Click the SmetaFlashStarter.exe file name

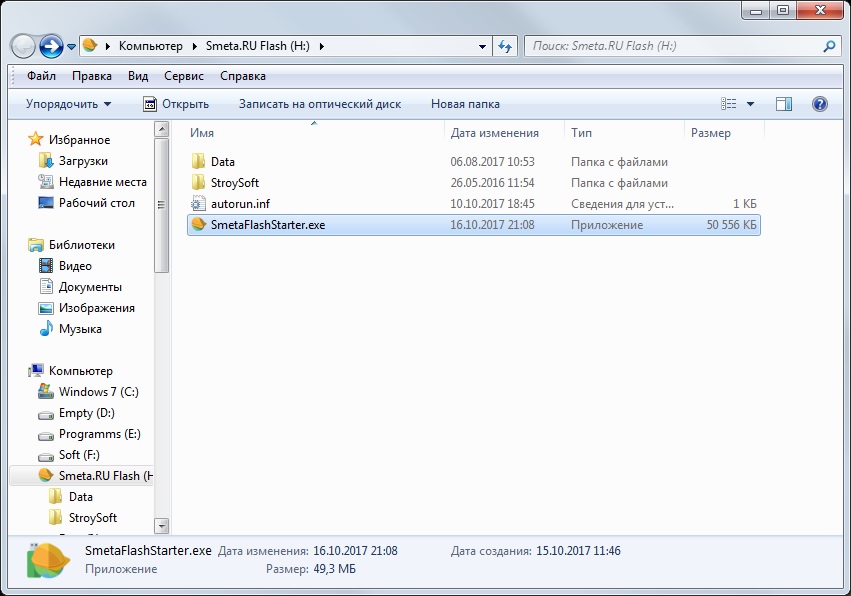tap(268, 225)
